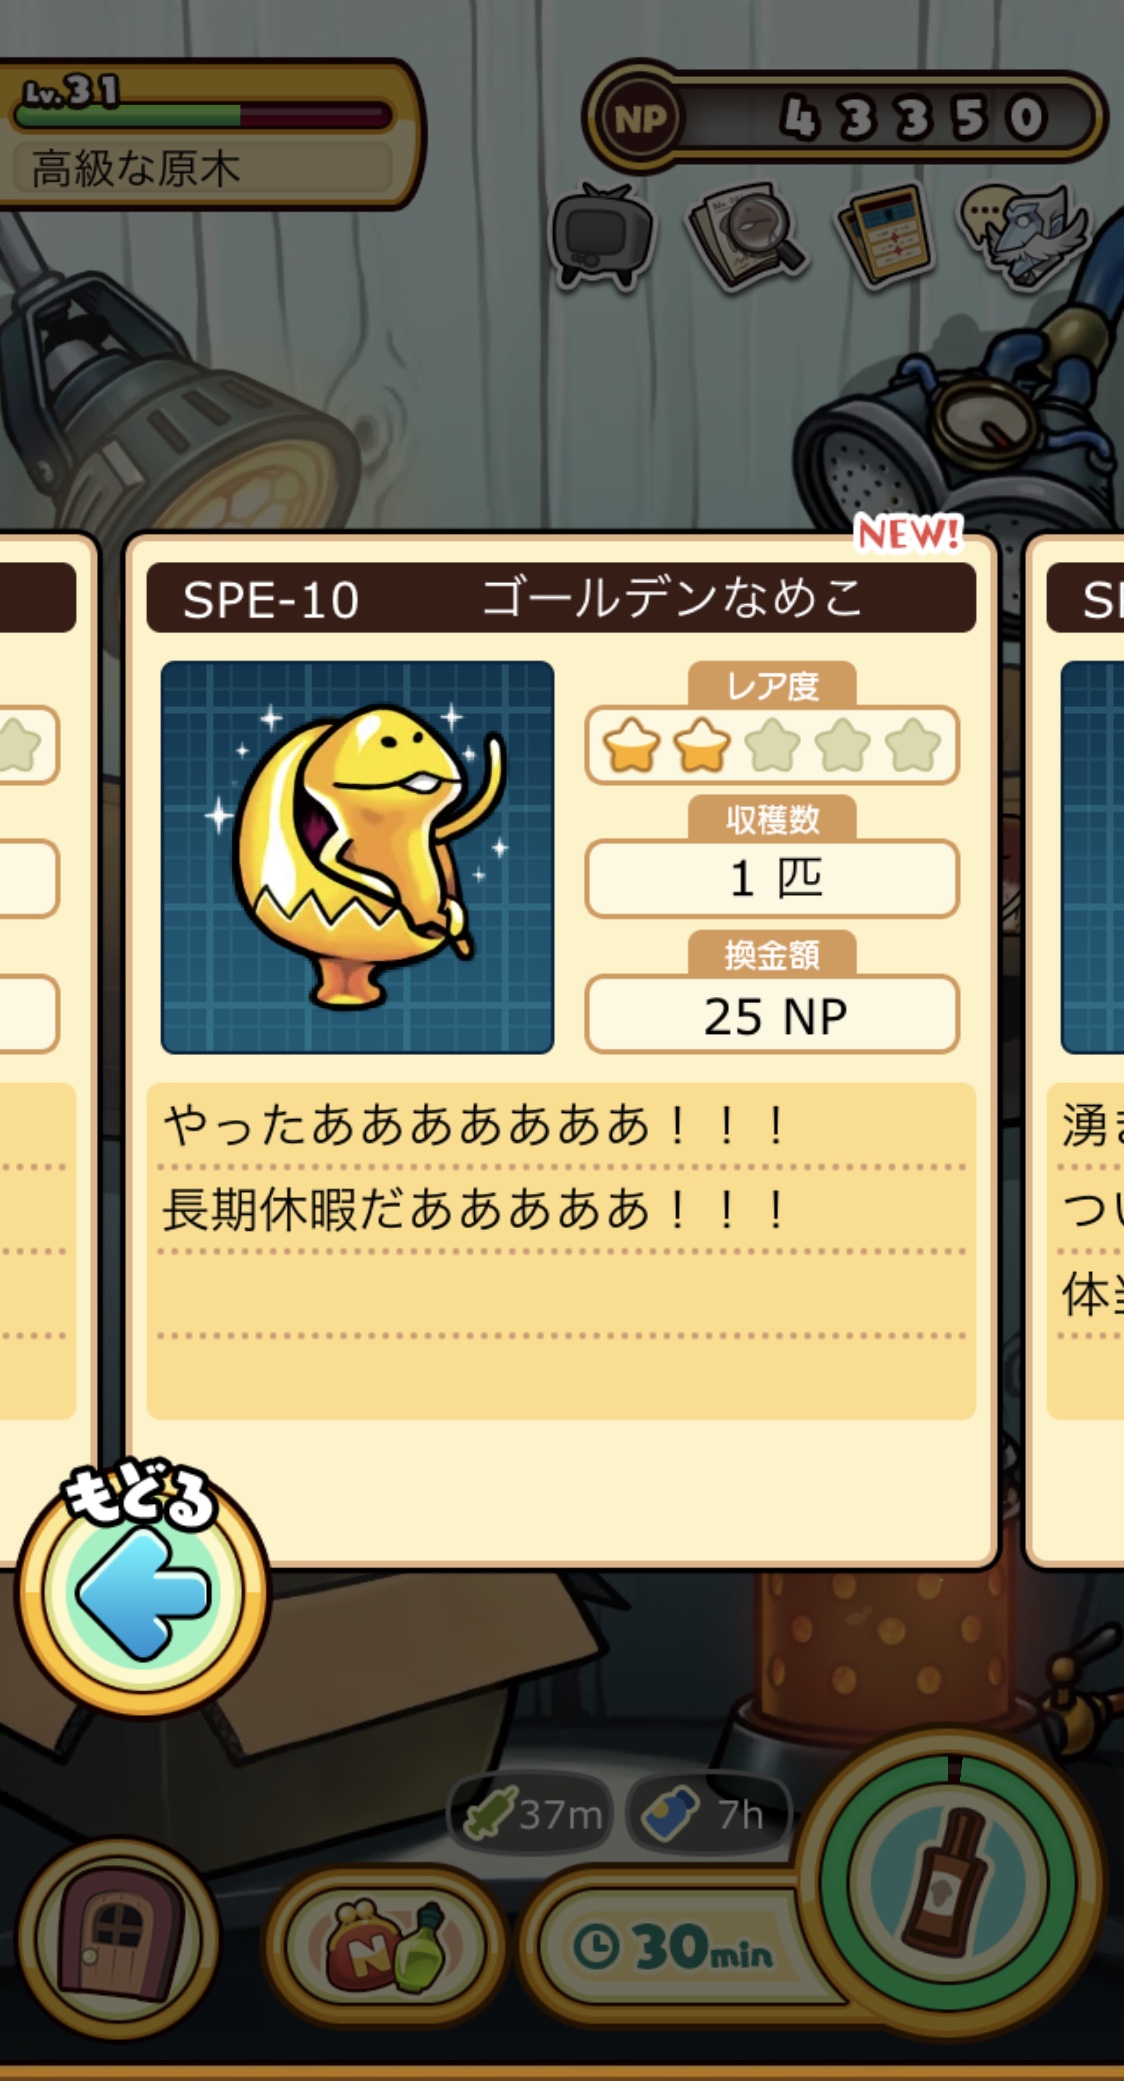Tap the speech bubble bird icon
Image resolution: width=1124 pixels, height=2081 pixels.
click(x=1024, y=234)
